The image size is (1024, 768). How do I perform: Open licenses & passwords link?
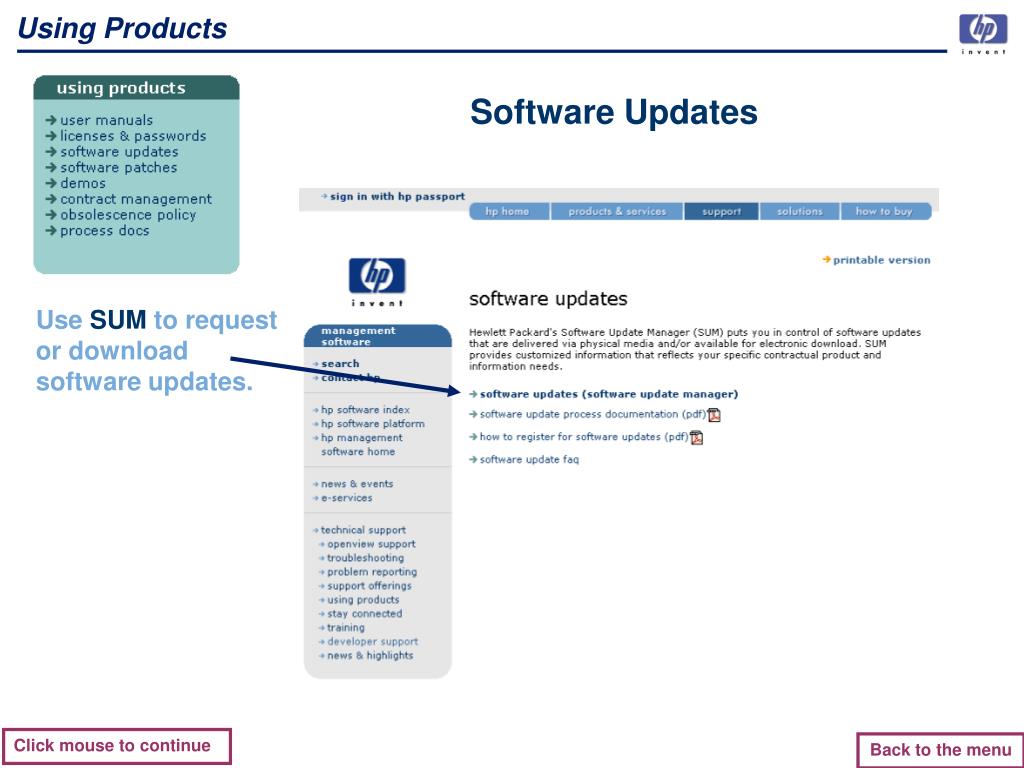133,136
